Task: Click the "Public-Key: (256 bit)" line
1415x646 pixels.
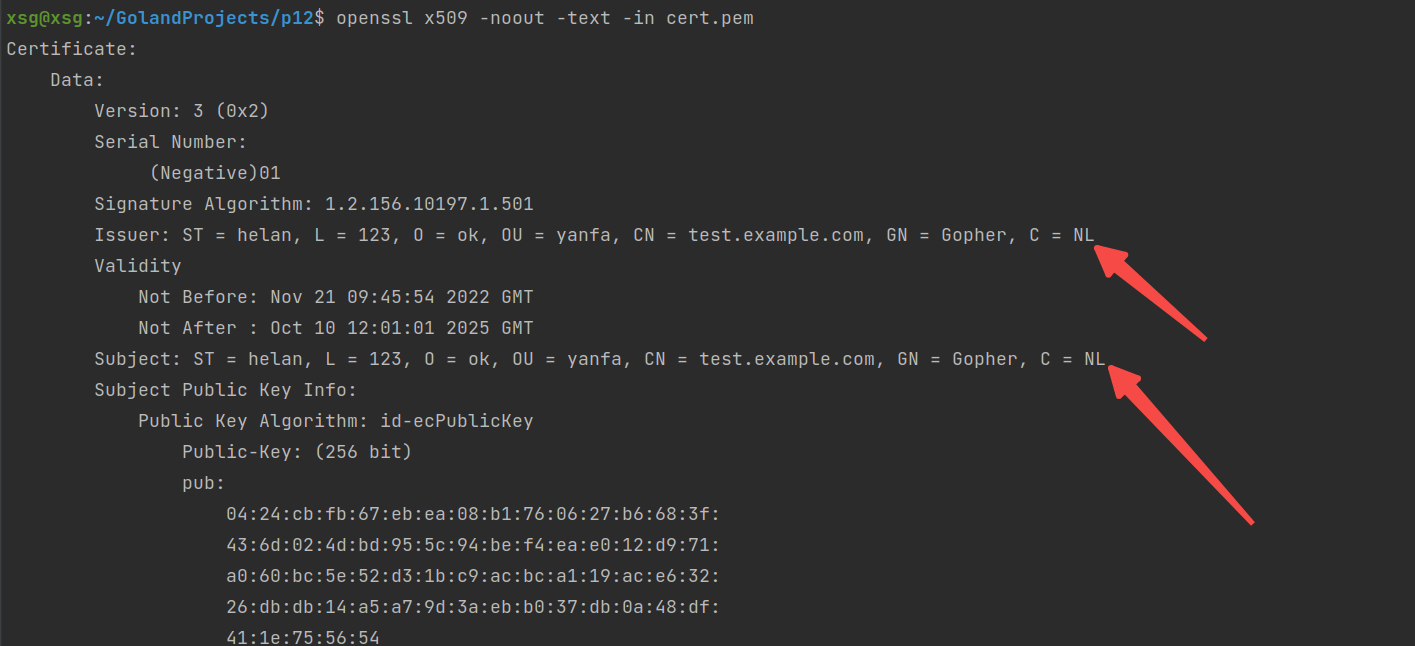Action: pyautogui.click(x=296, y=452)
